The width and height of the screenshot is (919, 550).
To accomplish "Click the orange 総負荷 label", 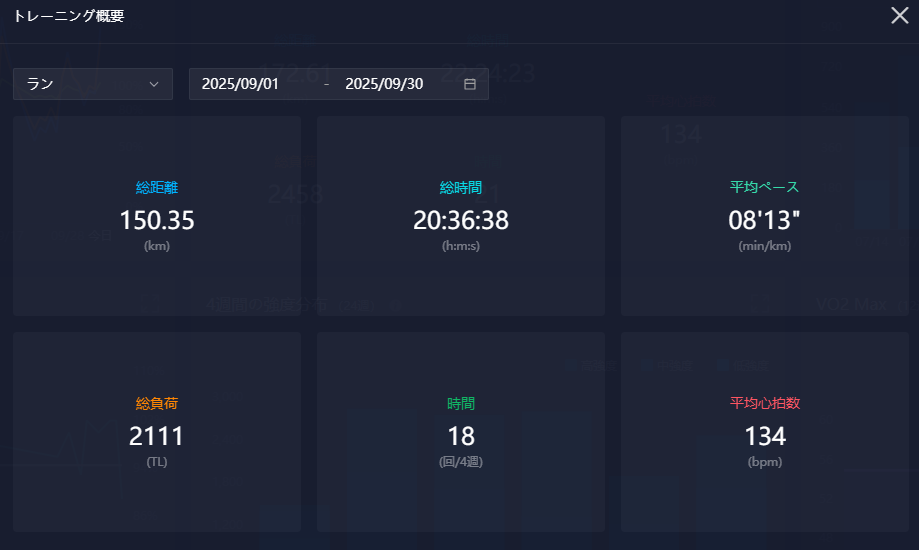I will coord(157,403).
